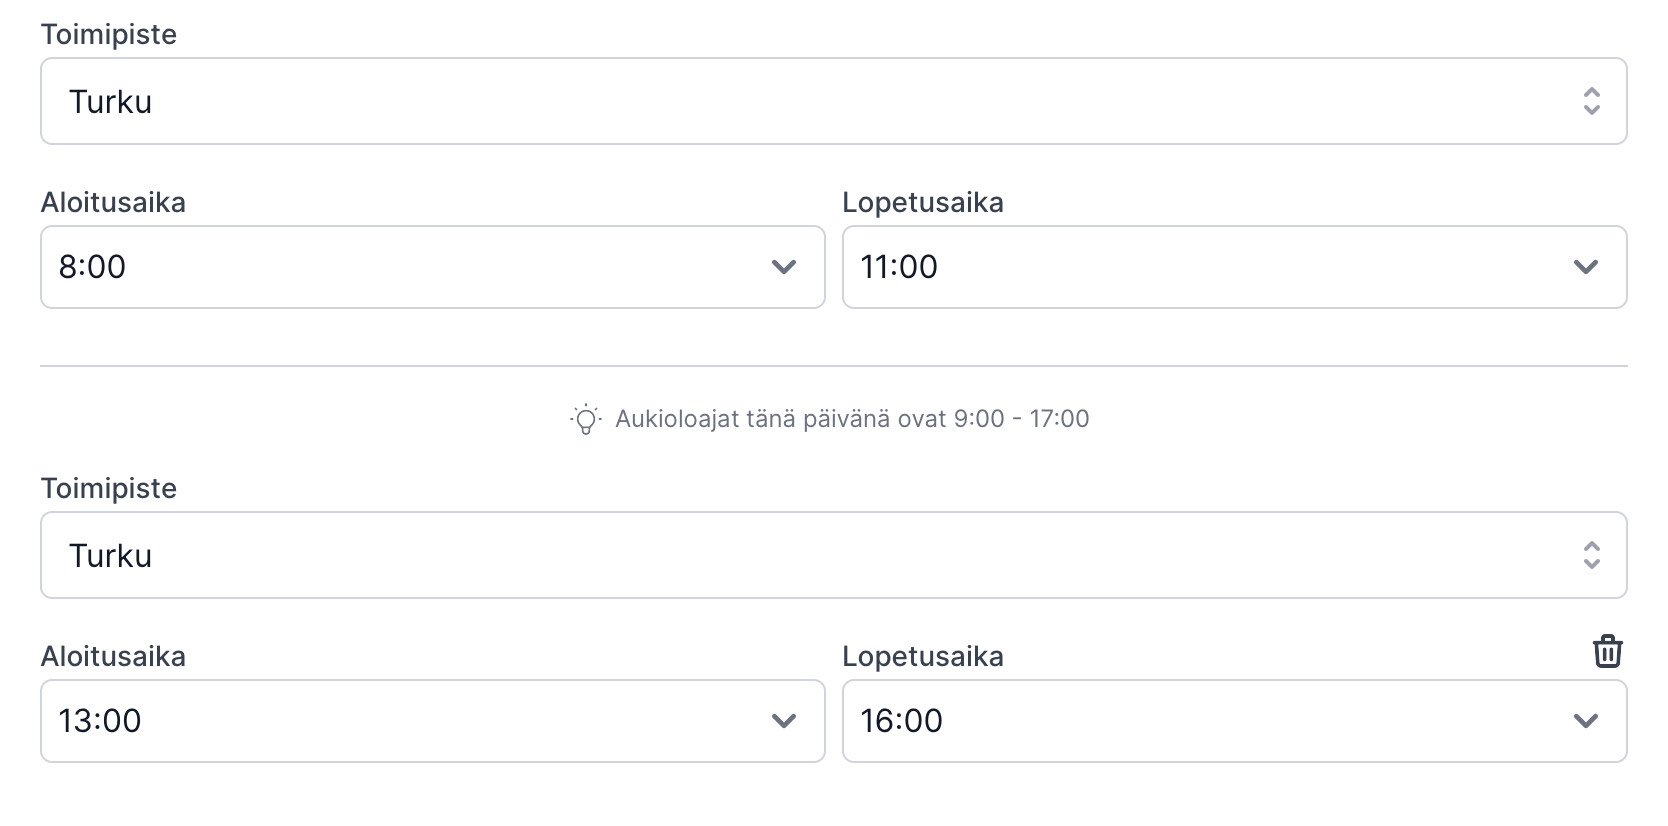Click the Lopetusaika label above 16:00
This screenshot has width=1668, height=826.
pos(923,656)
